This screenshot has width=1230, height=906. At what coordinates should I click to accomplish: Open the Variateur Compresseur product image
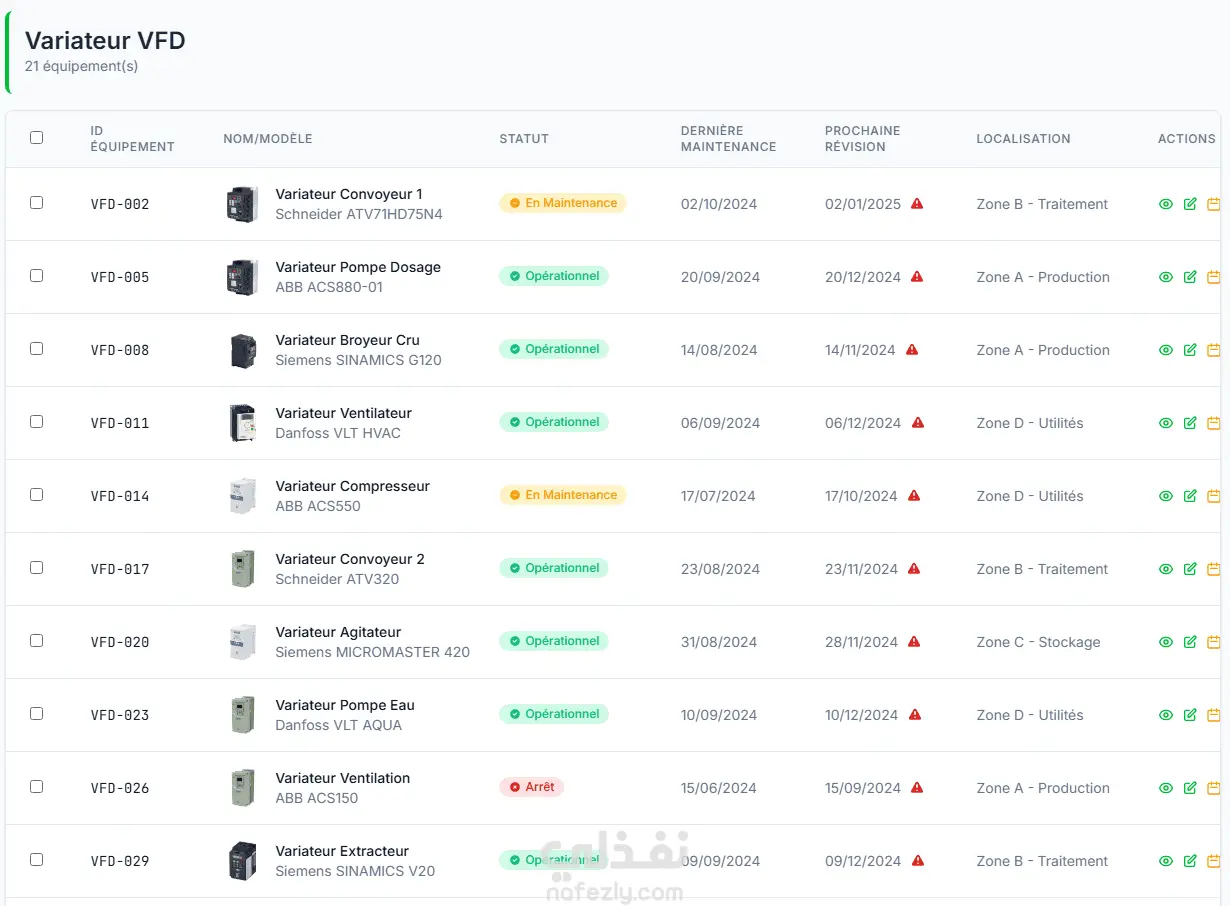242,496
